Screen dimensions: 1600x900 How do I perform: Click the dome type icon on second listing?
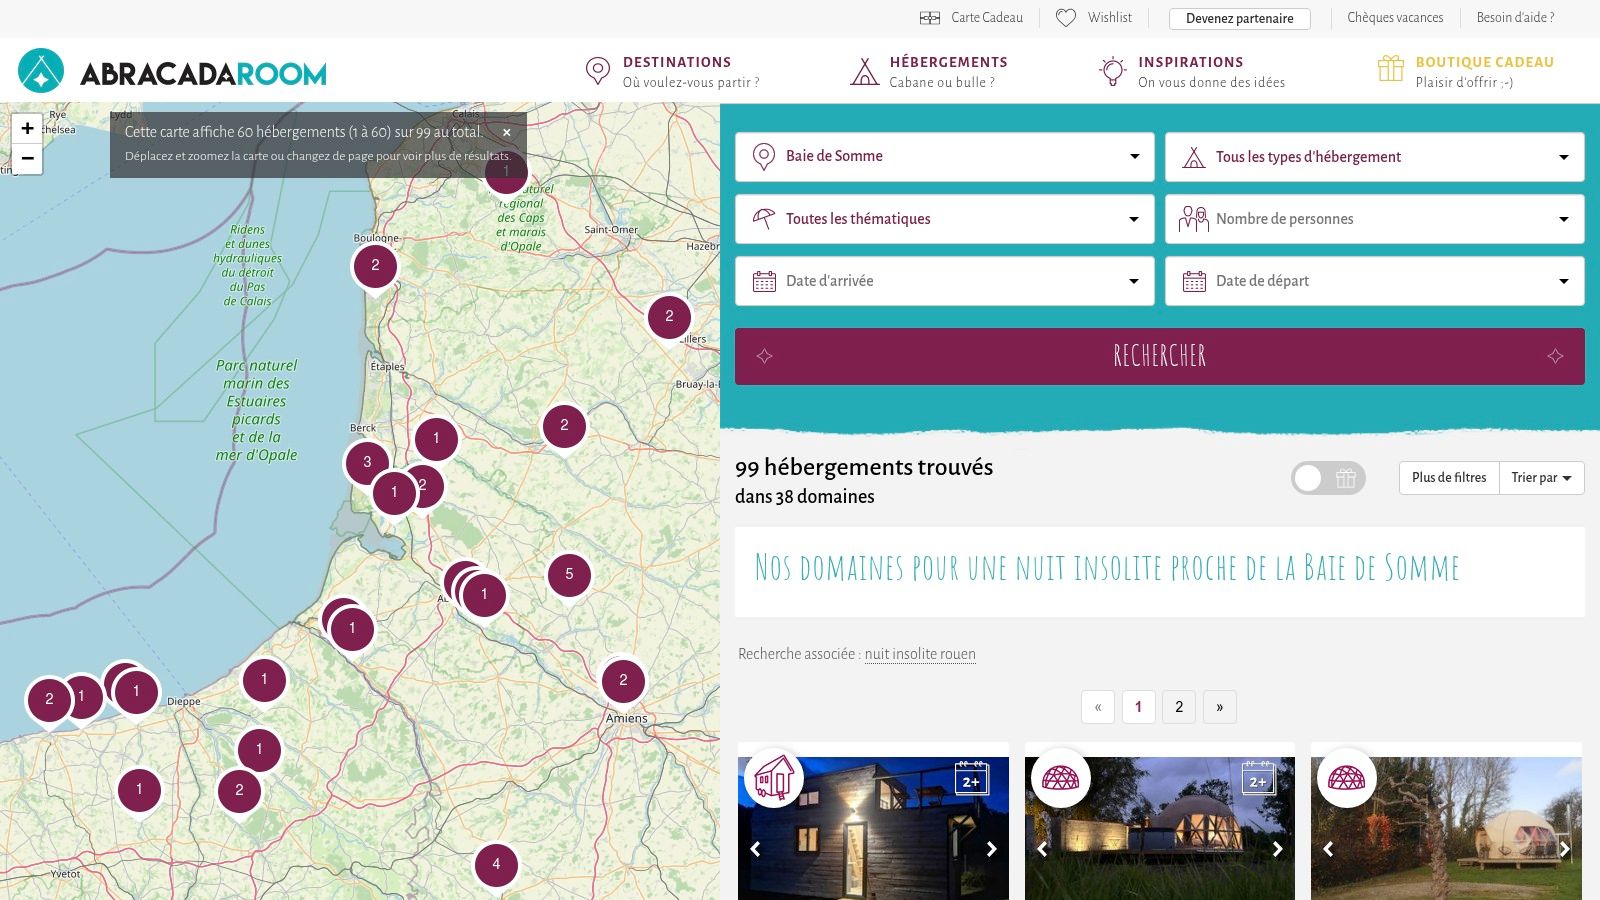click(x=1060, y=777)
